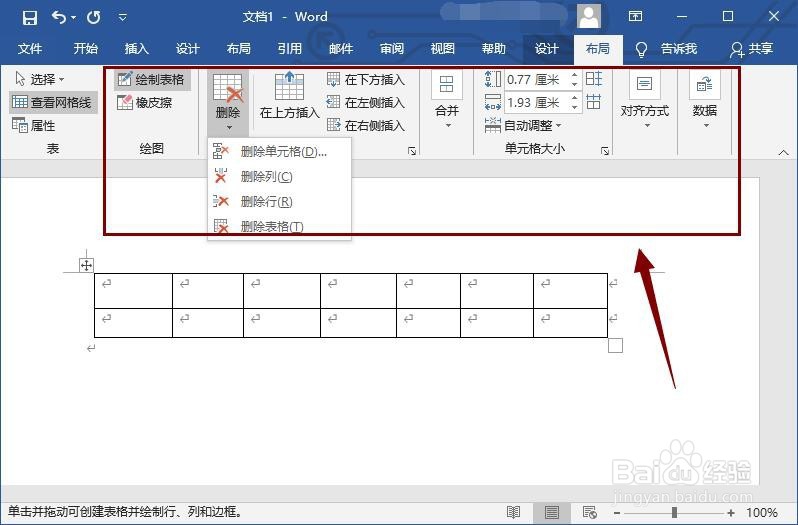Screen dimensions: 798x525
Task: Click the 共享 share button
Action: 752,49
